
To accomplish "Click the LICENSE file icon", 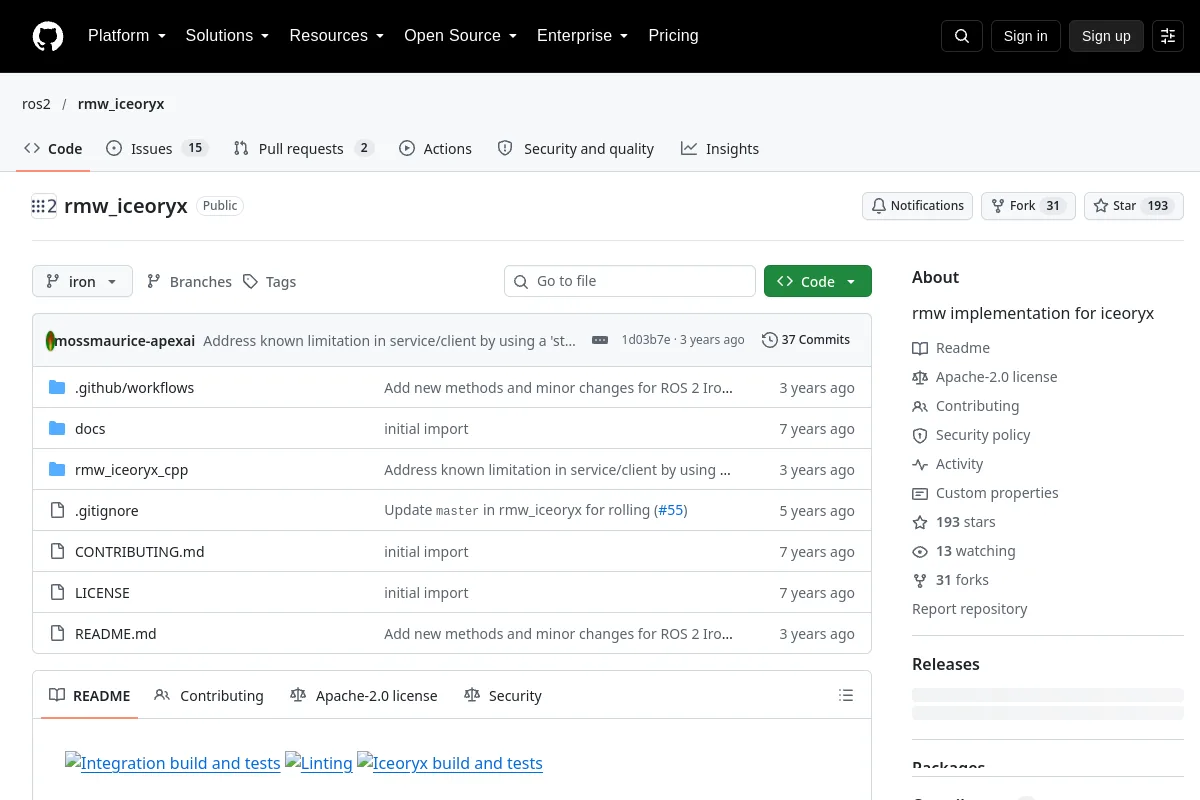I will pyautogui.click(x=57, y=592).
